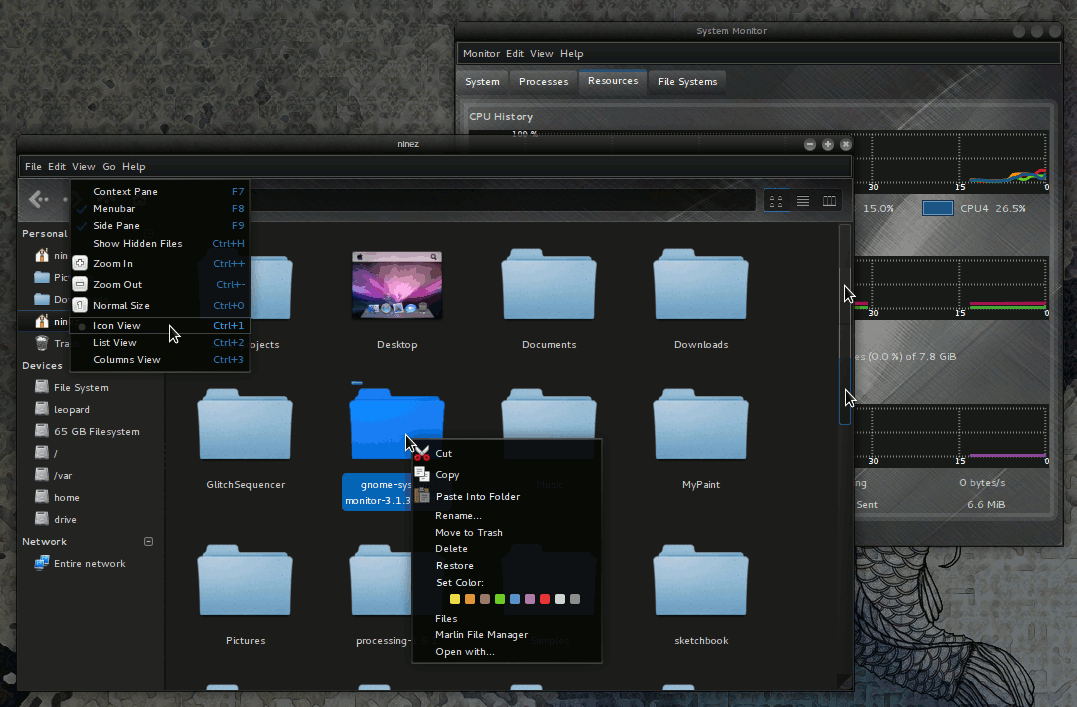Toggle the Side Pane option
Image resolution: width=1077 pixels, height=707 pixels.
click(159, 225)
